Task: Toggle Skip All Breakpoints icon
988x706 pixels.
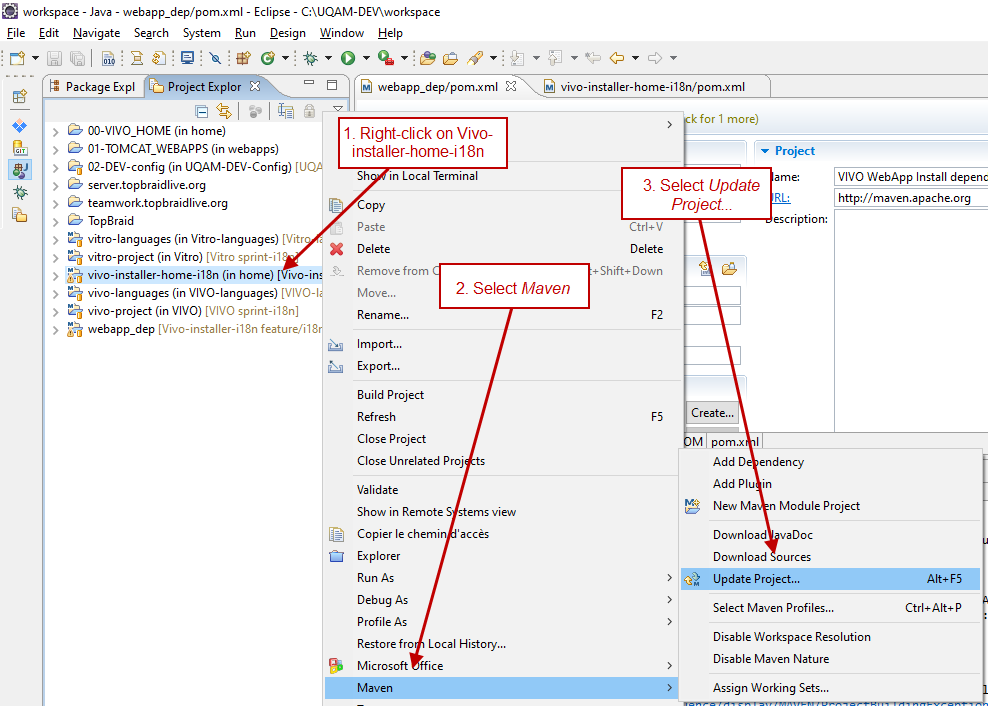Action: pos(215,58)
